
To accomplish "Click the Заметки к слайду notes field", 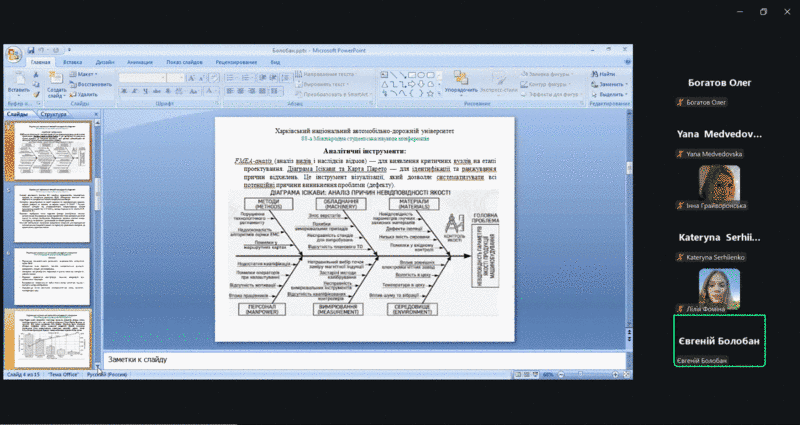I will point(360,359).
